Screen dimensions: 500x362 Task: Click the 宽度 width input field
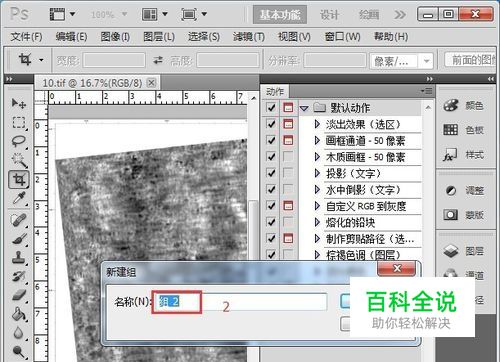[x=114, y=61]
